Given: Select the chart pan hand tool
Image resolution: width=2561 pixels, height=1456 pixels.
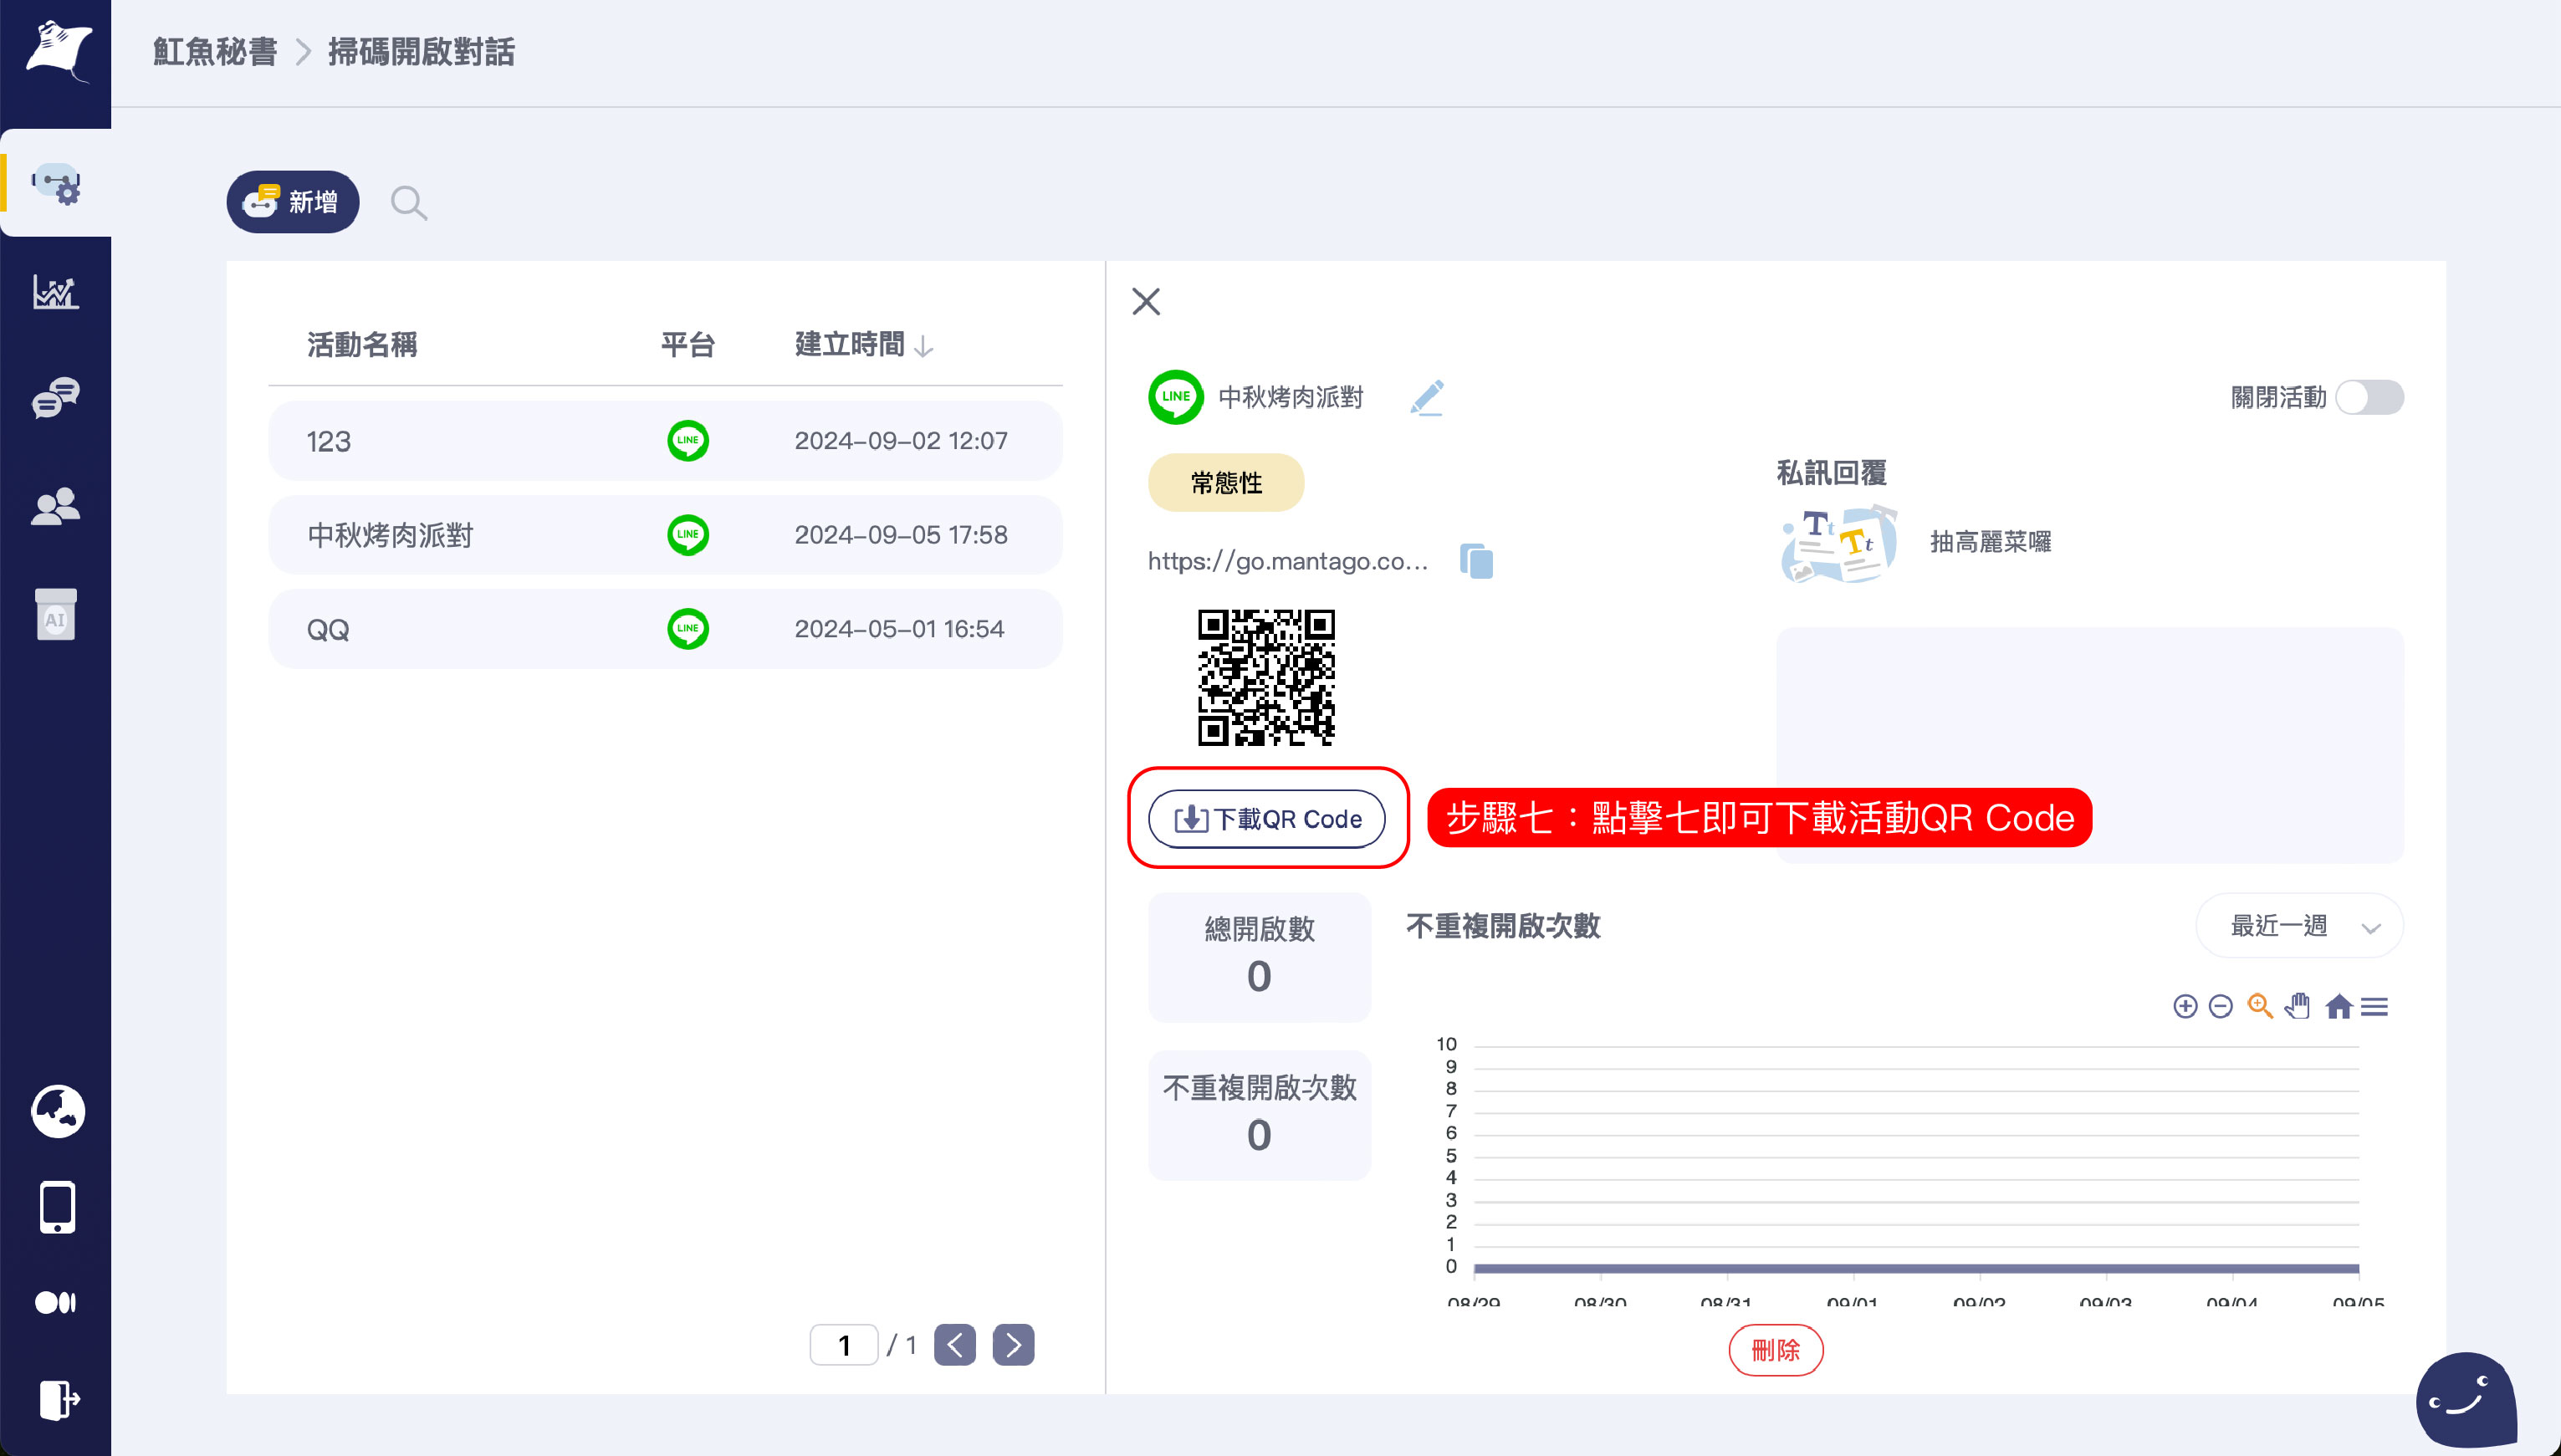Looking at the screenshot, I should (2298, 1006).
